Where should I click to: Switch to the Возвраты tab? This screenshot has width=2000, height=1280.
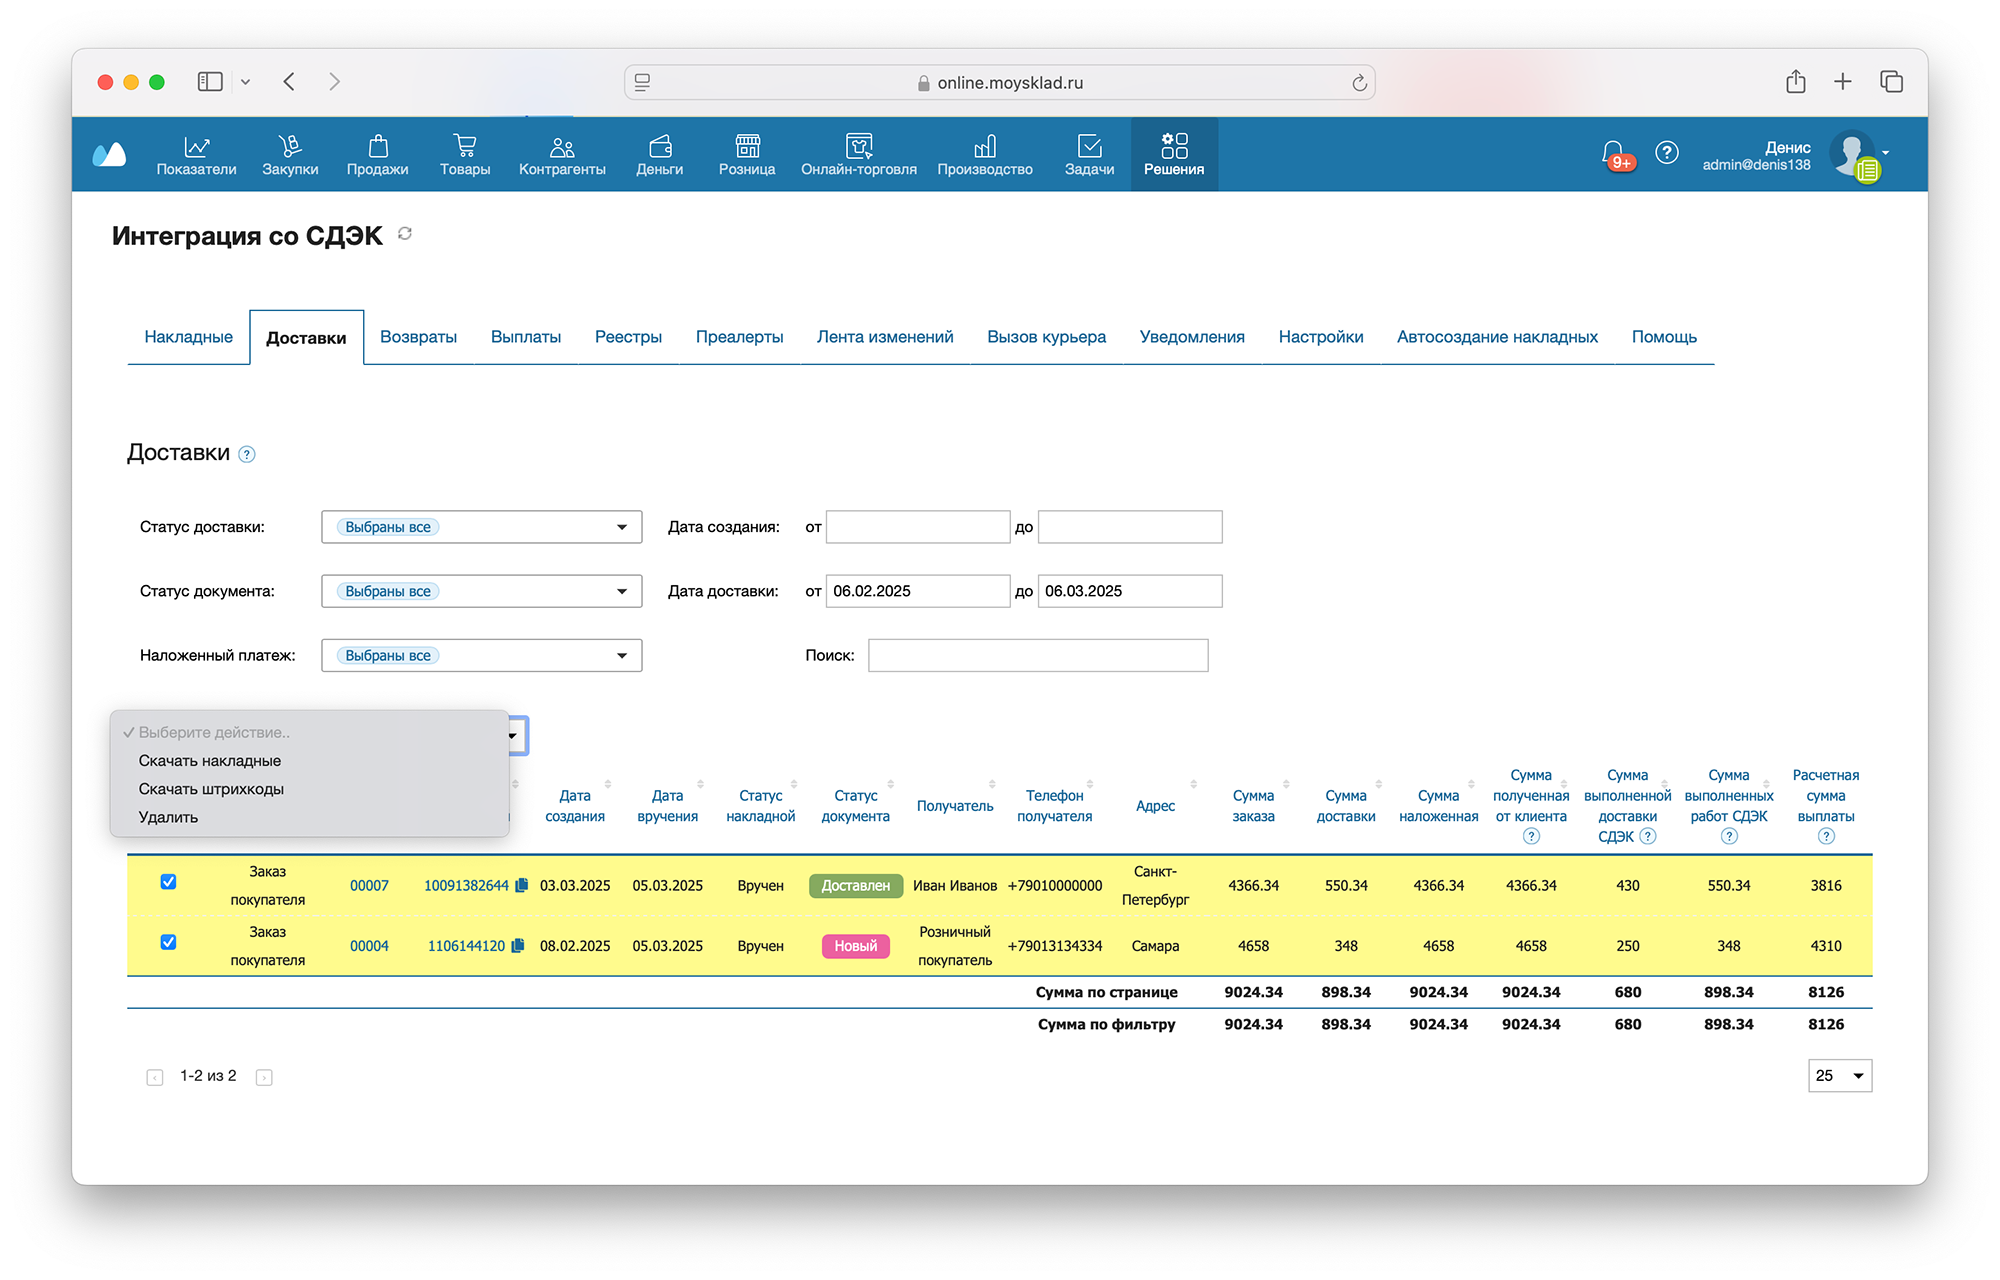point(418,337)
